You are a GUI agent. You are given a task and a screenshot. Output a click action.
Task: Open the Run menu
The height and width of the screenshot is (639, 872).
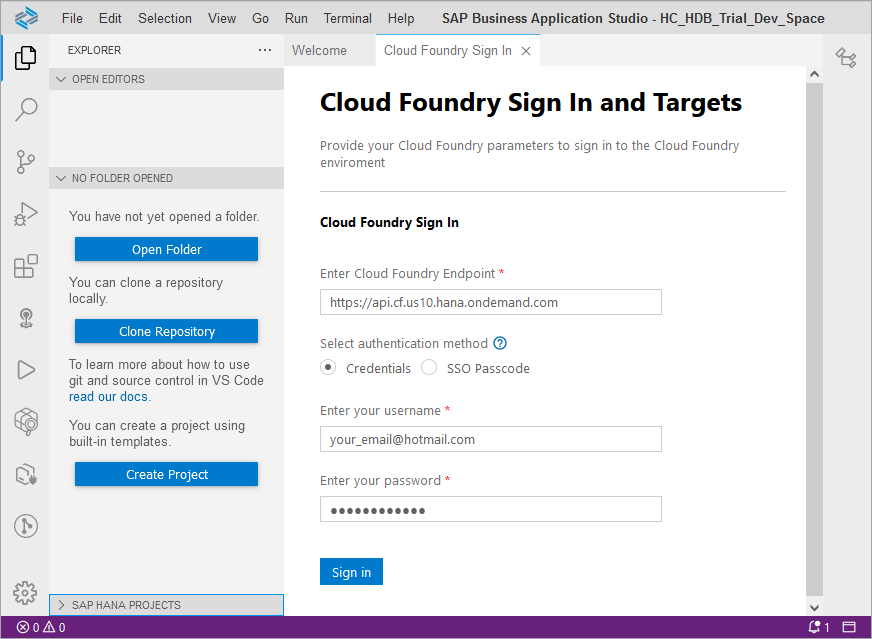(296, 18)
